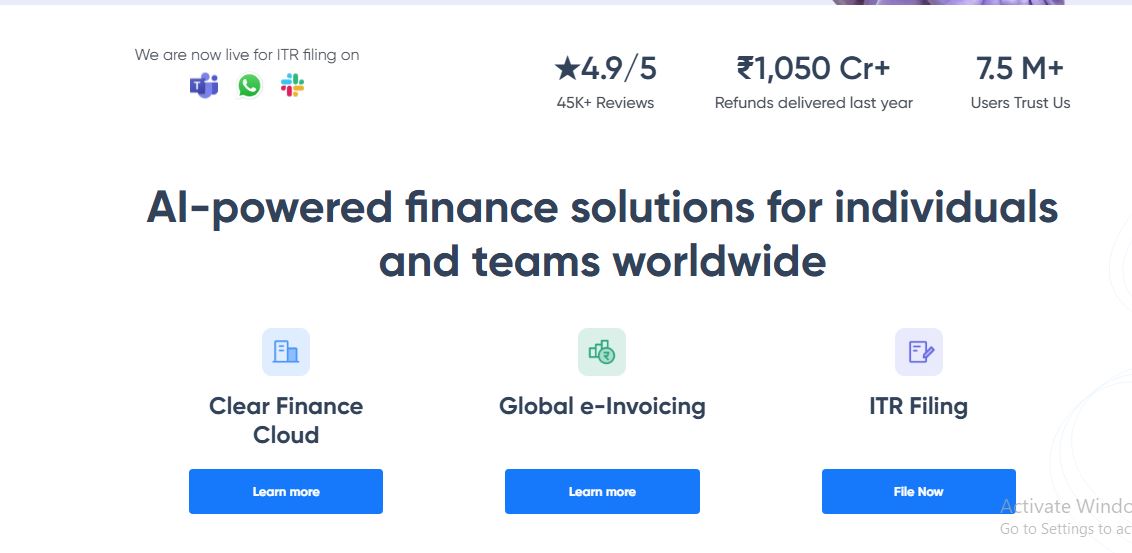Open the Clear Finance Cloud heading
Screen dimensions: 1132x553
(x=286, y=420)
